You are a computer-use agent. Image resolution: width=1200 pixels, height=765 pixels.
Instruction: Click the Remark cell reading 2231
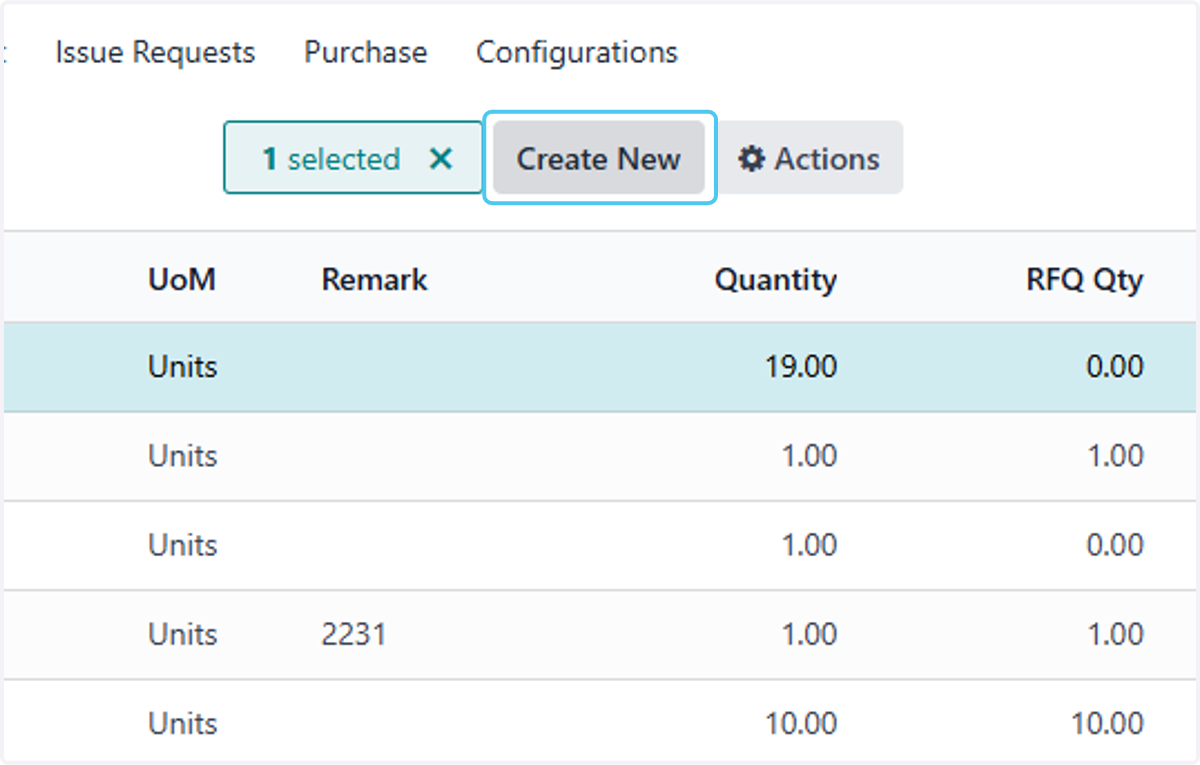click(x=354, y=634)
